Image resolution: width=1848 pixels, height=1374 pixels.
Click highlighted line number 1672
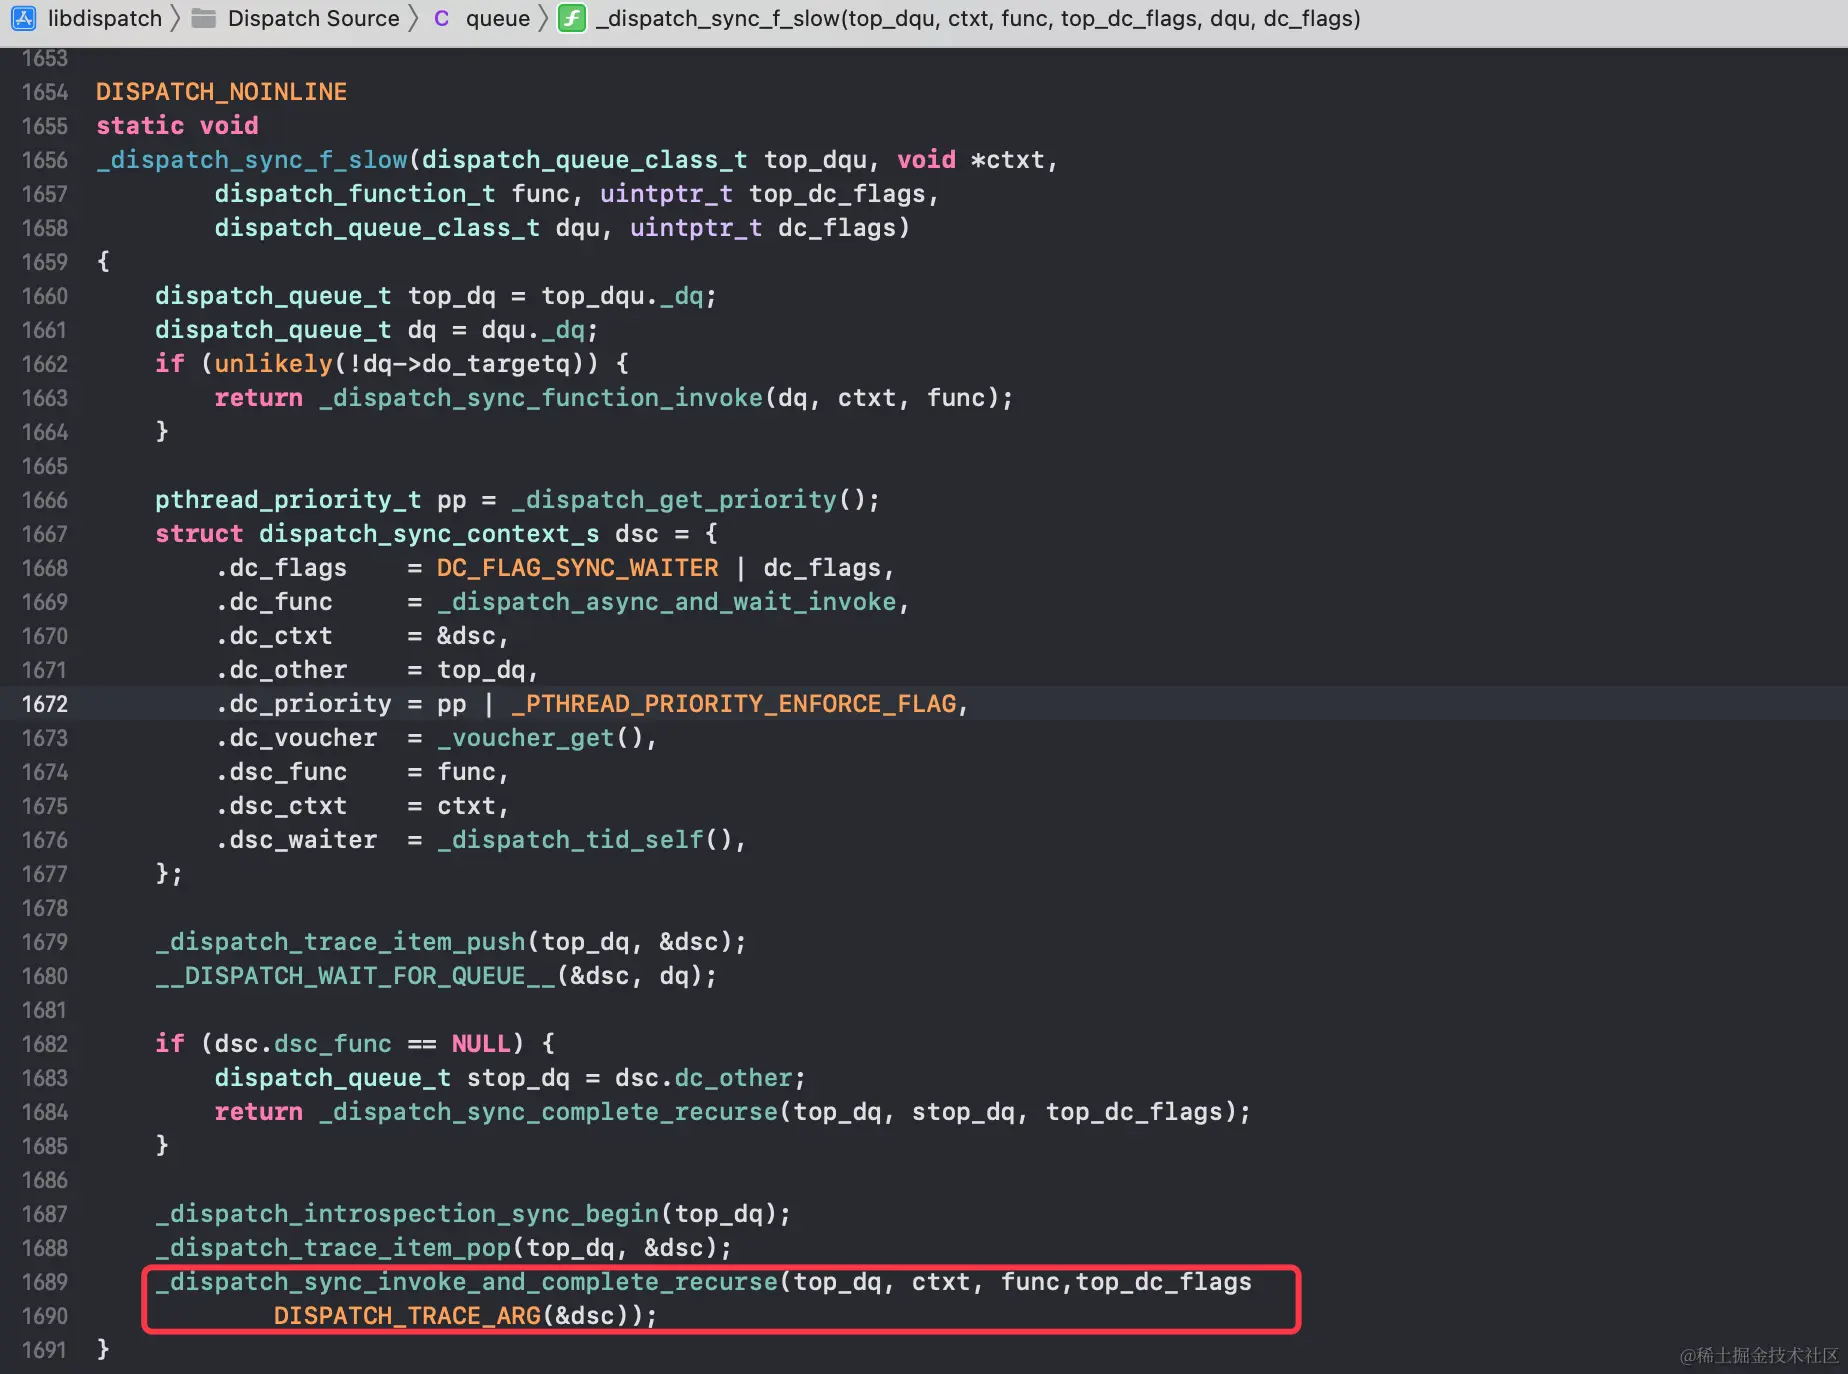(x=45, y=704)
